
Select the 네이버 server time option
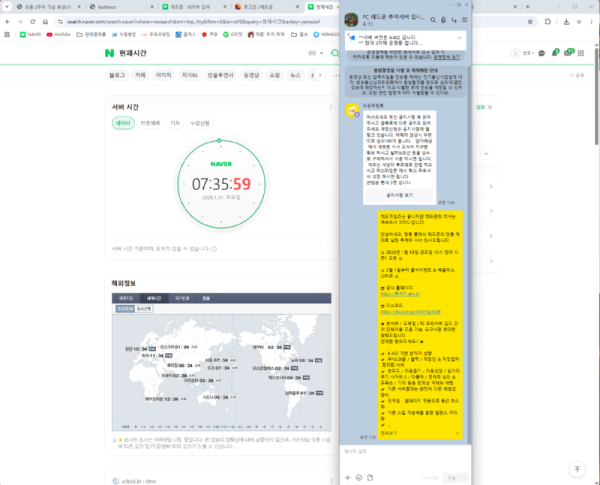(x=124, y=122)
